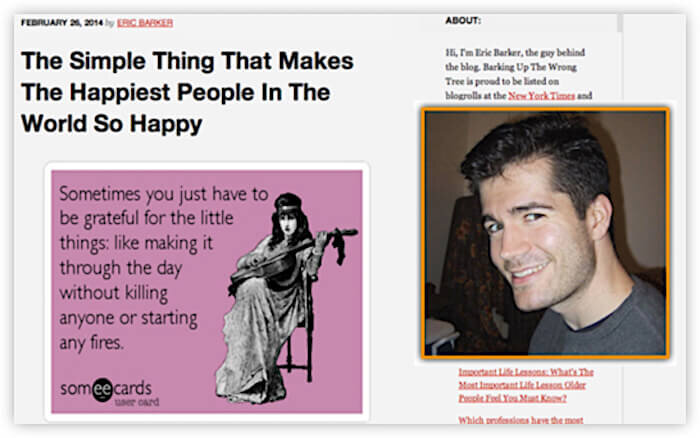Click the February 26, 2014 post date

pyautogui.click(x=62, y=22)
